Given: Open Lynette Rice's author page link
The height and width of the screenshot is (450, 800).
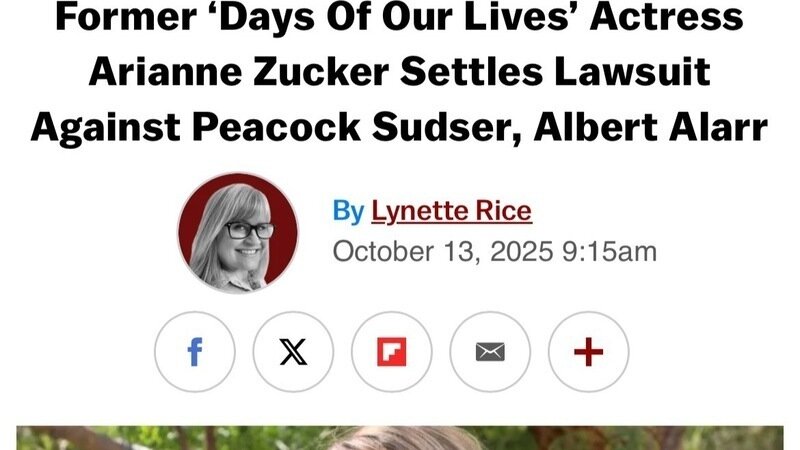Looking at the screenshot, I should tap(452, 211).
